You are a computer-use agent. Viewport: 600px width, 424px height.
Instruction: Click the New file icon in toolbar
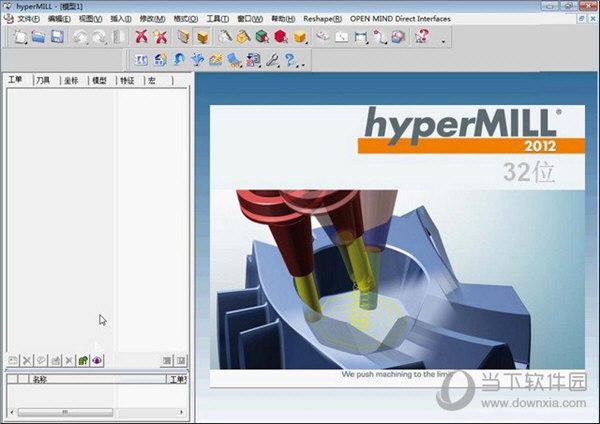pyautogui.click(x=20, y=37)
